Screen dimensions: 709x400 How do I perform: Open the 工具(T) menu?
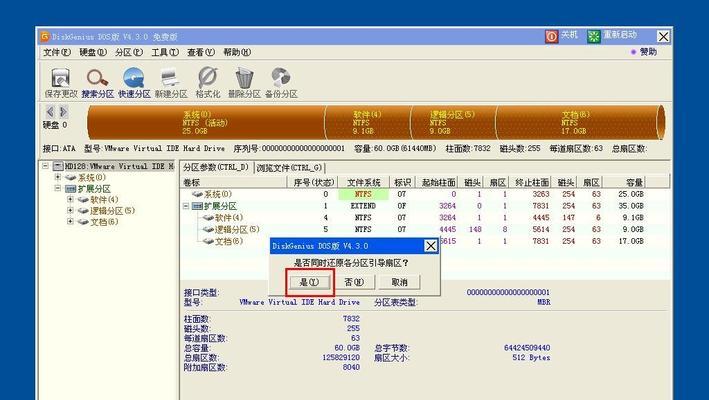165,52
